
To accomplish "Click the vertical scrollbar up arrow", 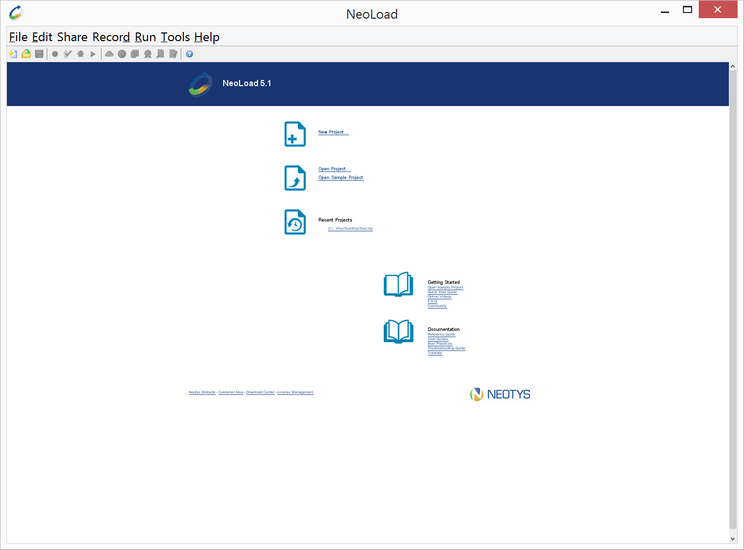I will click(733, 66).
